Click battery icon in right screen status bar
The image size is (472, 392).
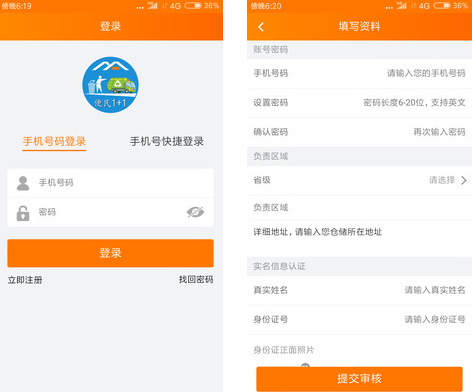click(442, 6)
